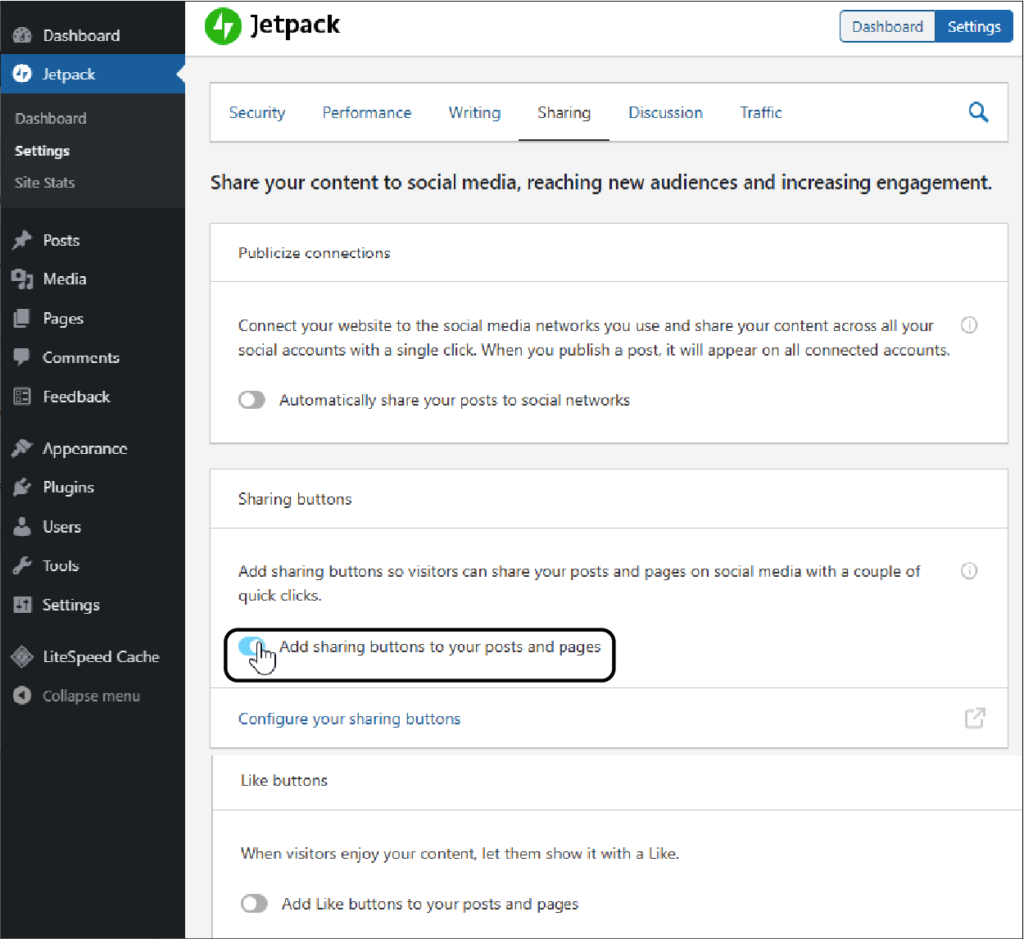
Task: Show info for Publicize connections
Action: pos(969,325)
